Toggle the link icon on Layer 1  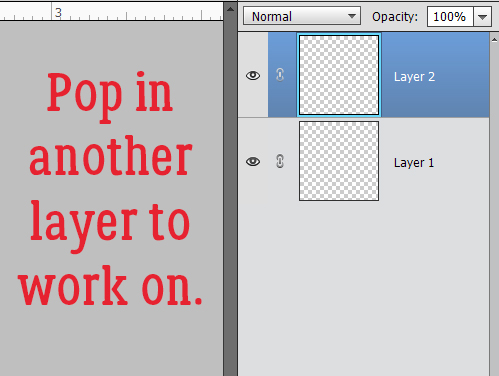pyautogui.click(x=280, y=161)
